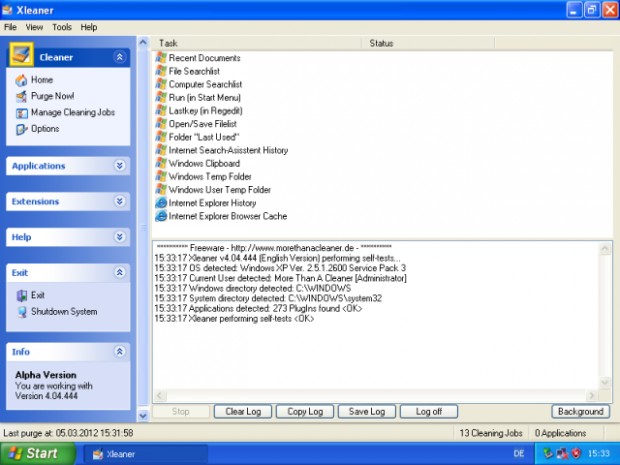Collapse the Cleaner panel chevron
Image resolution: width=620 pixels, height=465 pixels.
(119, 57)
